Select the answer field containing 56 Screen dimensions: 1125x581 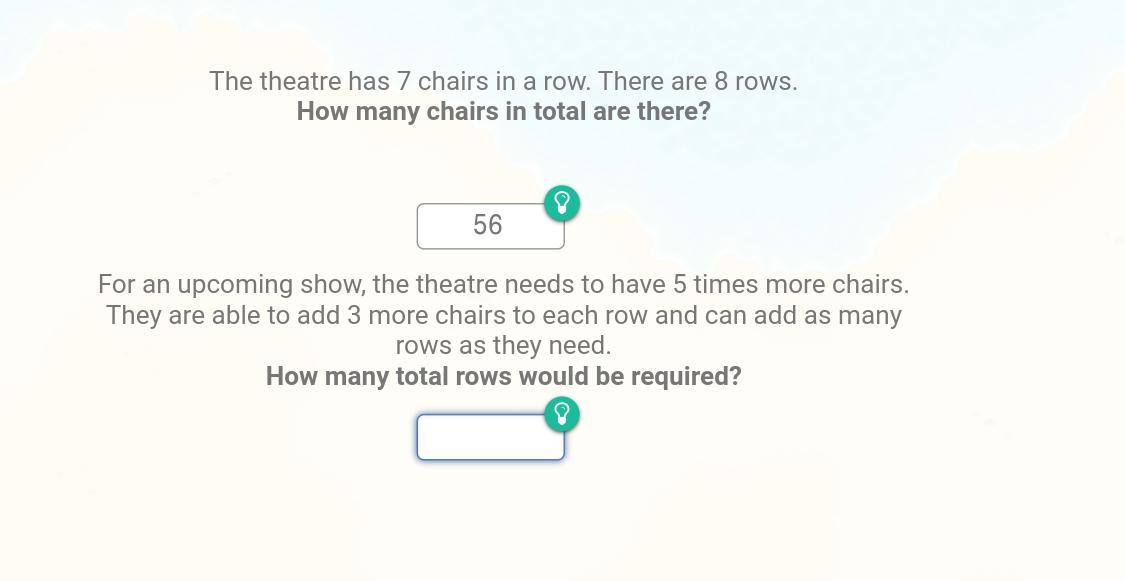click(491, 226)
